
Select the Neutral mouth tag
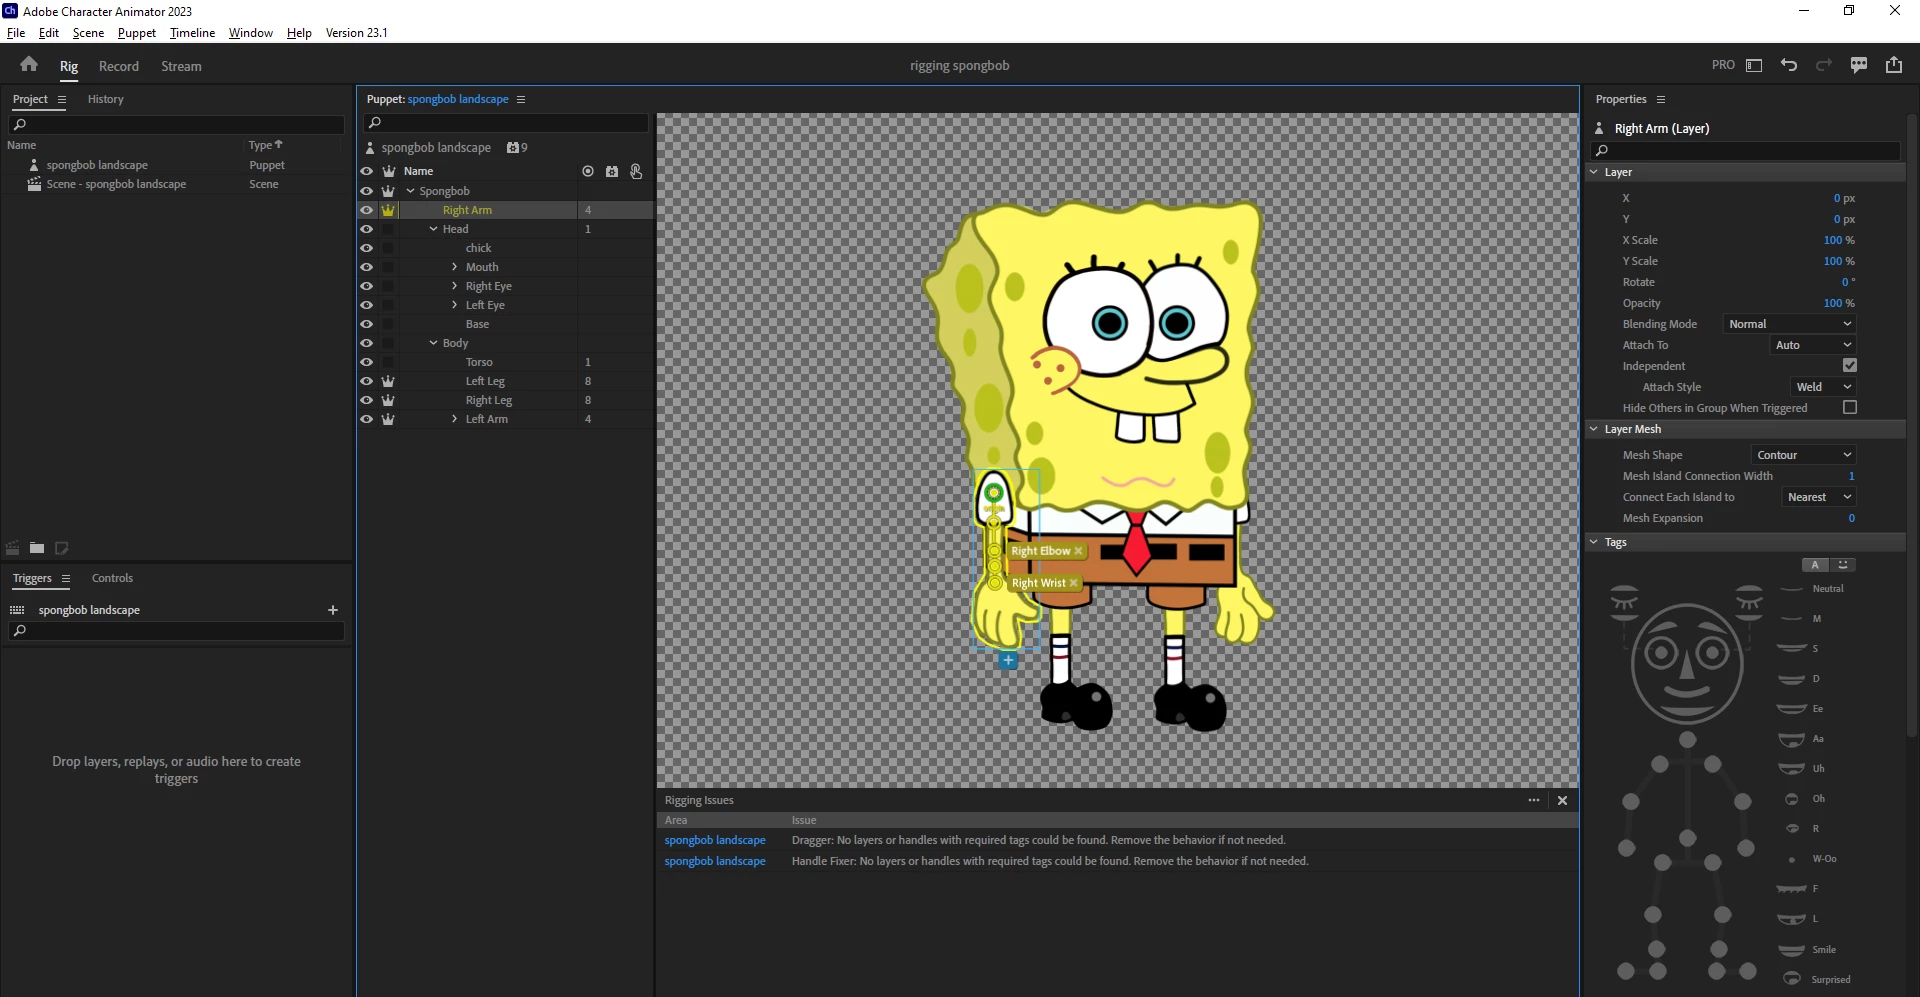(x=1812, y=589)
